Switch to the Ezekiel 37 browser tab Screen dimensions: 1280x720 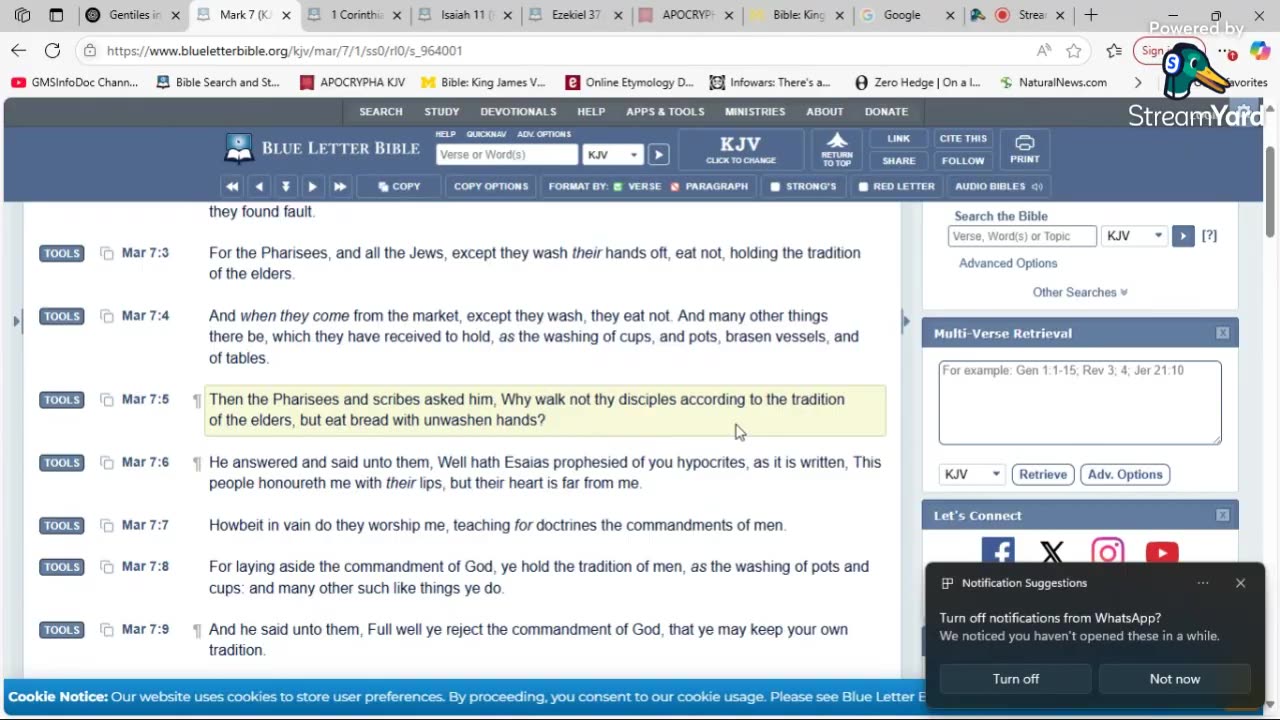(x=575, y=15)
